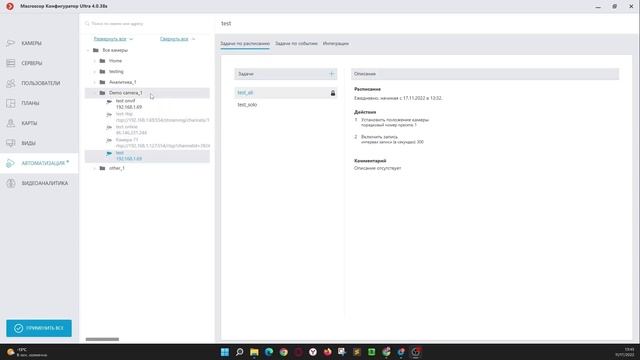Select the test_all task
This screenshot has height=360, width=640.
click(x=286, y=93)
